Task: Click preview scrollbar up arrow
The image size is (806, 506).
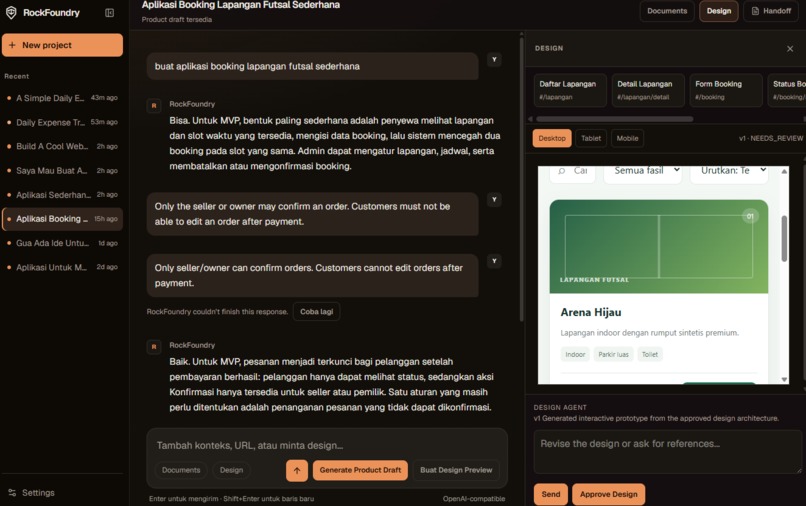Action: coord(784,171)
